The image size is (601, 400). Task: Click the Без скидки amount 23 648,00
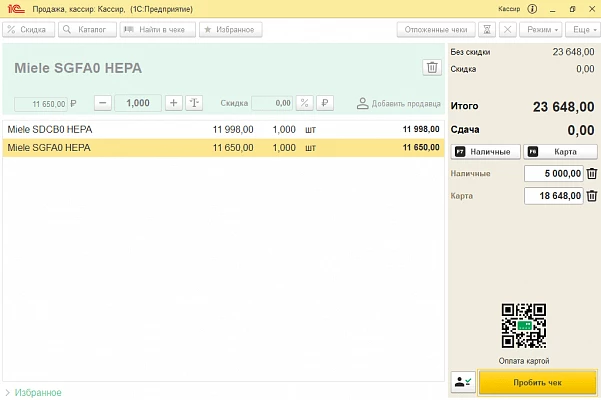point(573,52)
